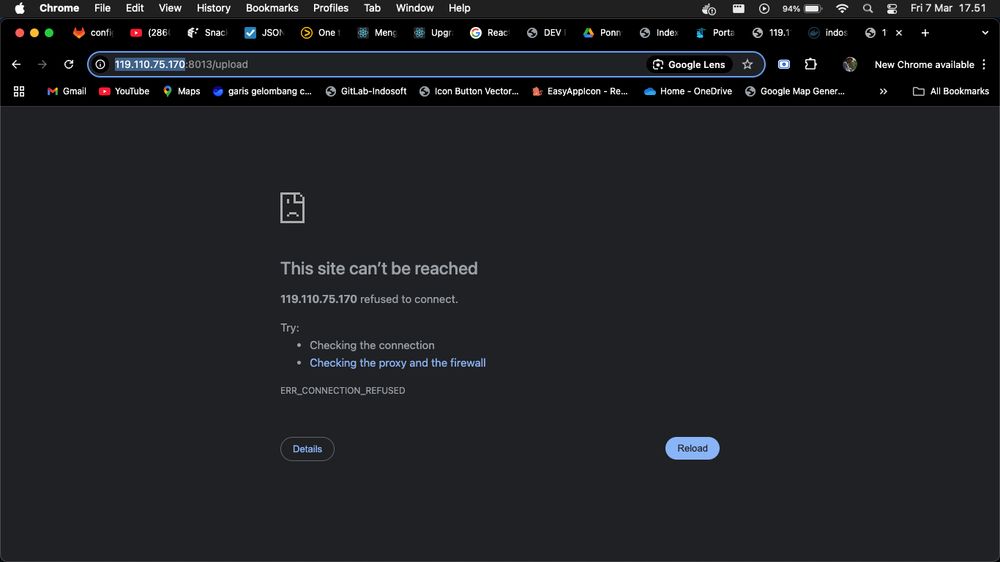The image size is (1000, 562).
Task: Open the GitLab-Indosoft bookmark
Action: pyautogui.click(x=366, y=91)
